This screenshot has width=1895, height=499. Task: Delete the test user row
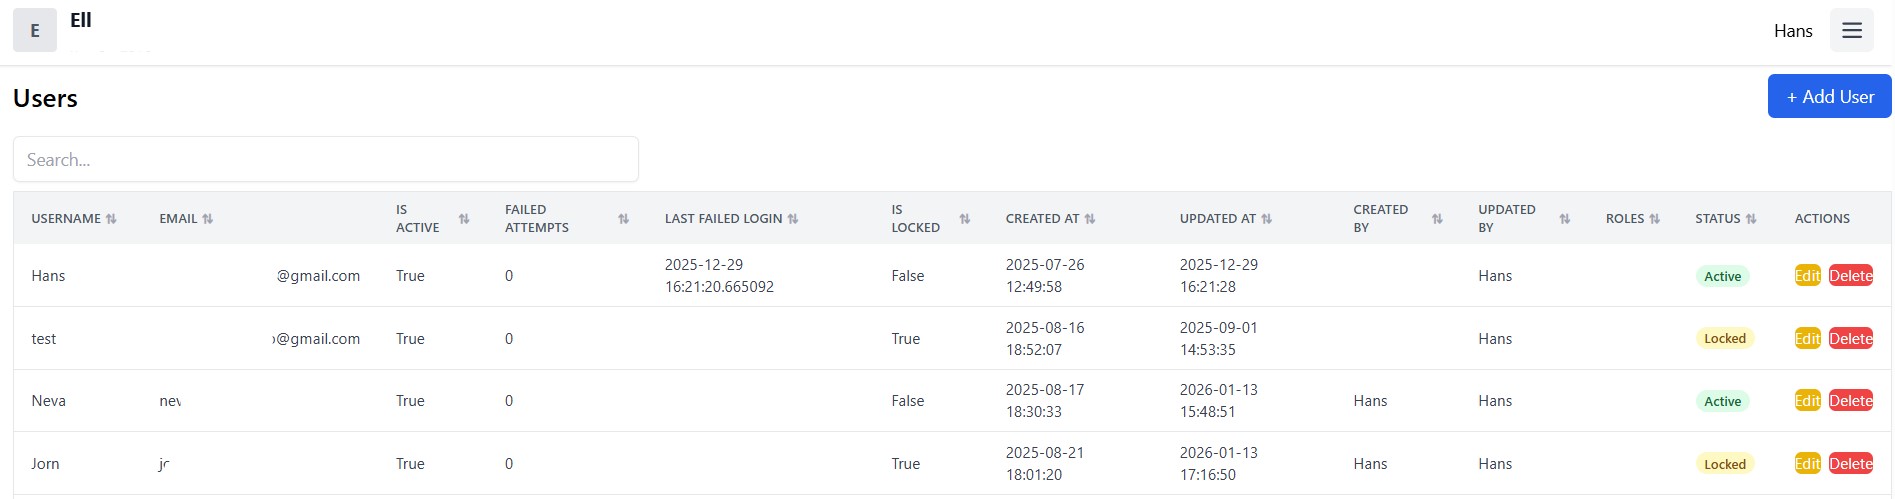pos(1850,339)
